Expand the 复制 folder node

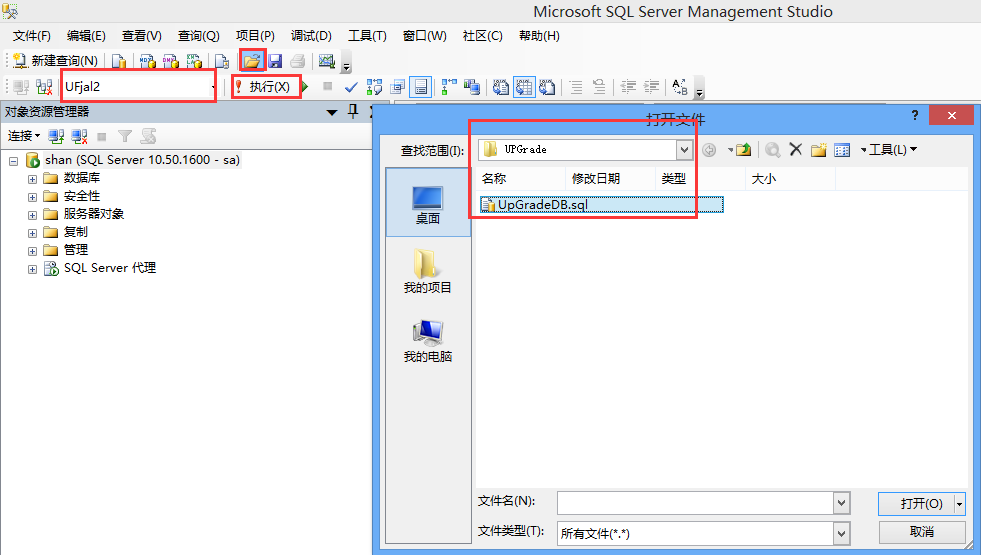[x=33, y=233]
